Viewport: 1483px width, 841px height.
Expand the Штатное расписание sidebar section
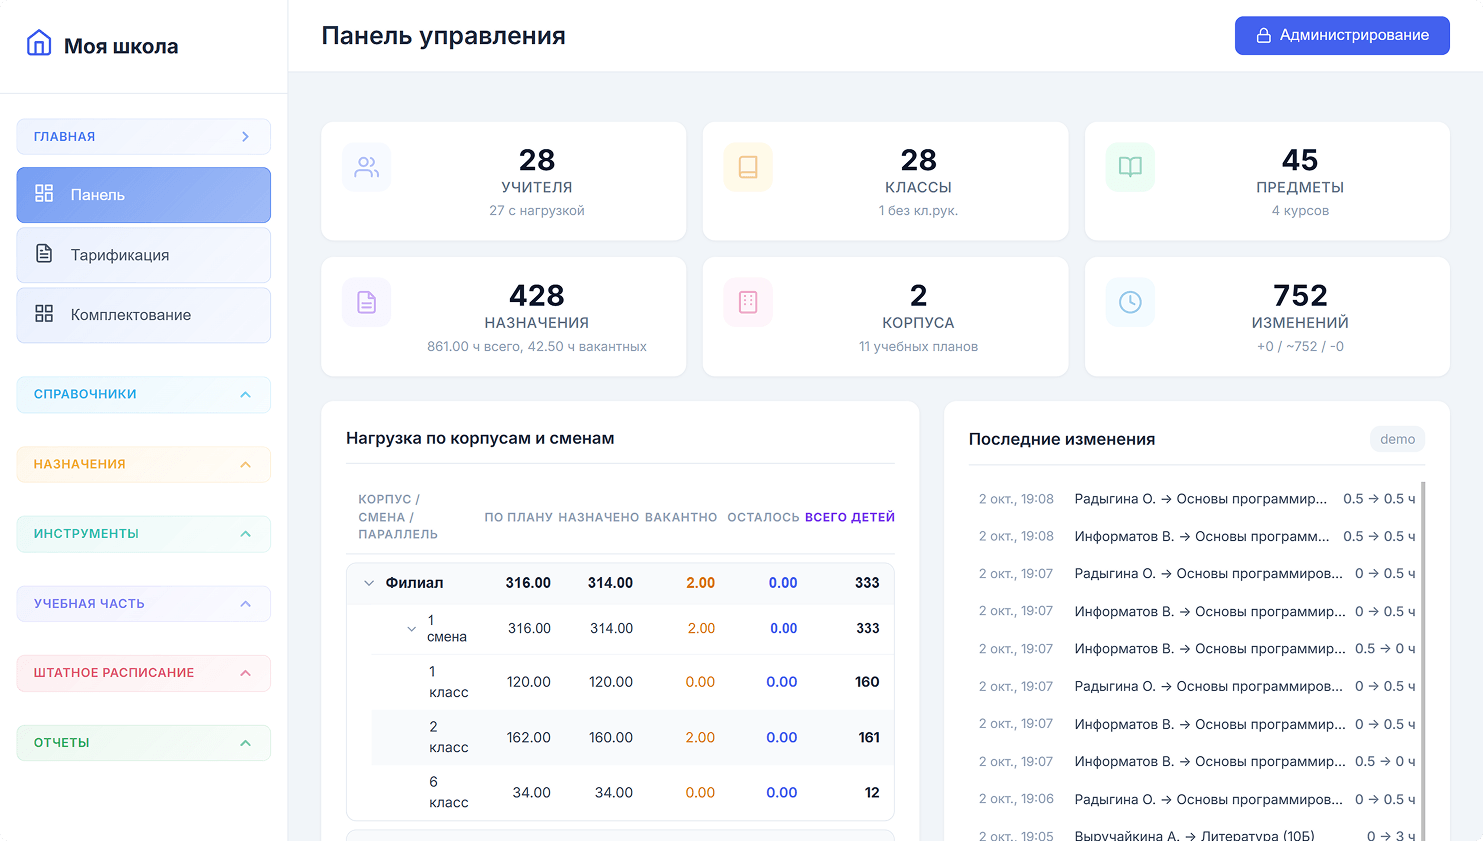[144, 673]
